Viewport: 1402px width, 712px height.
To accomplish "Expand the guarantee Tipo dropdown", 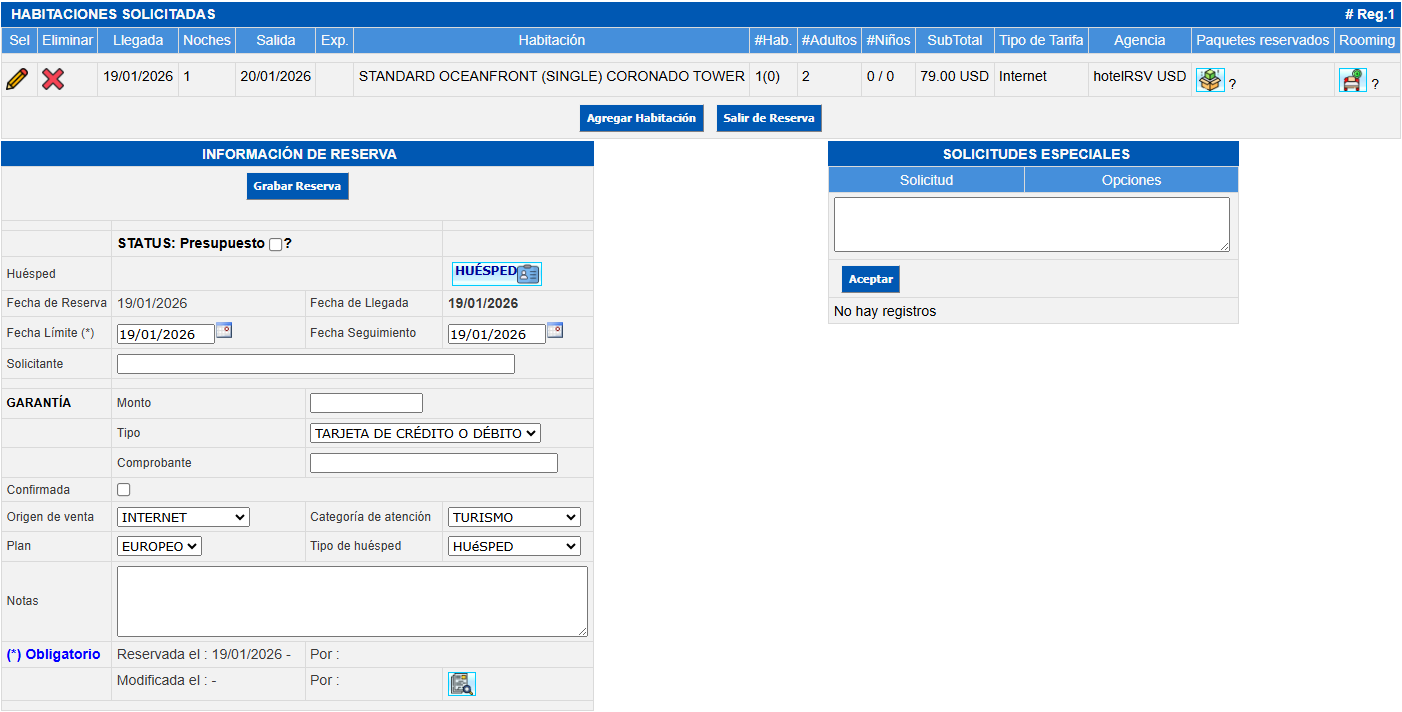I will coord(425,433).
